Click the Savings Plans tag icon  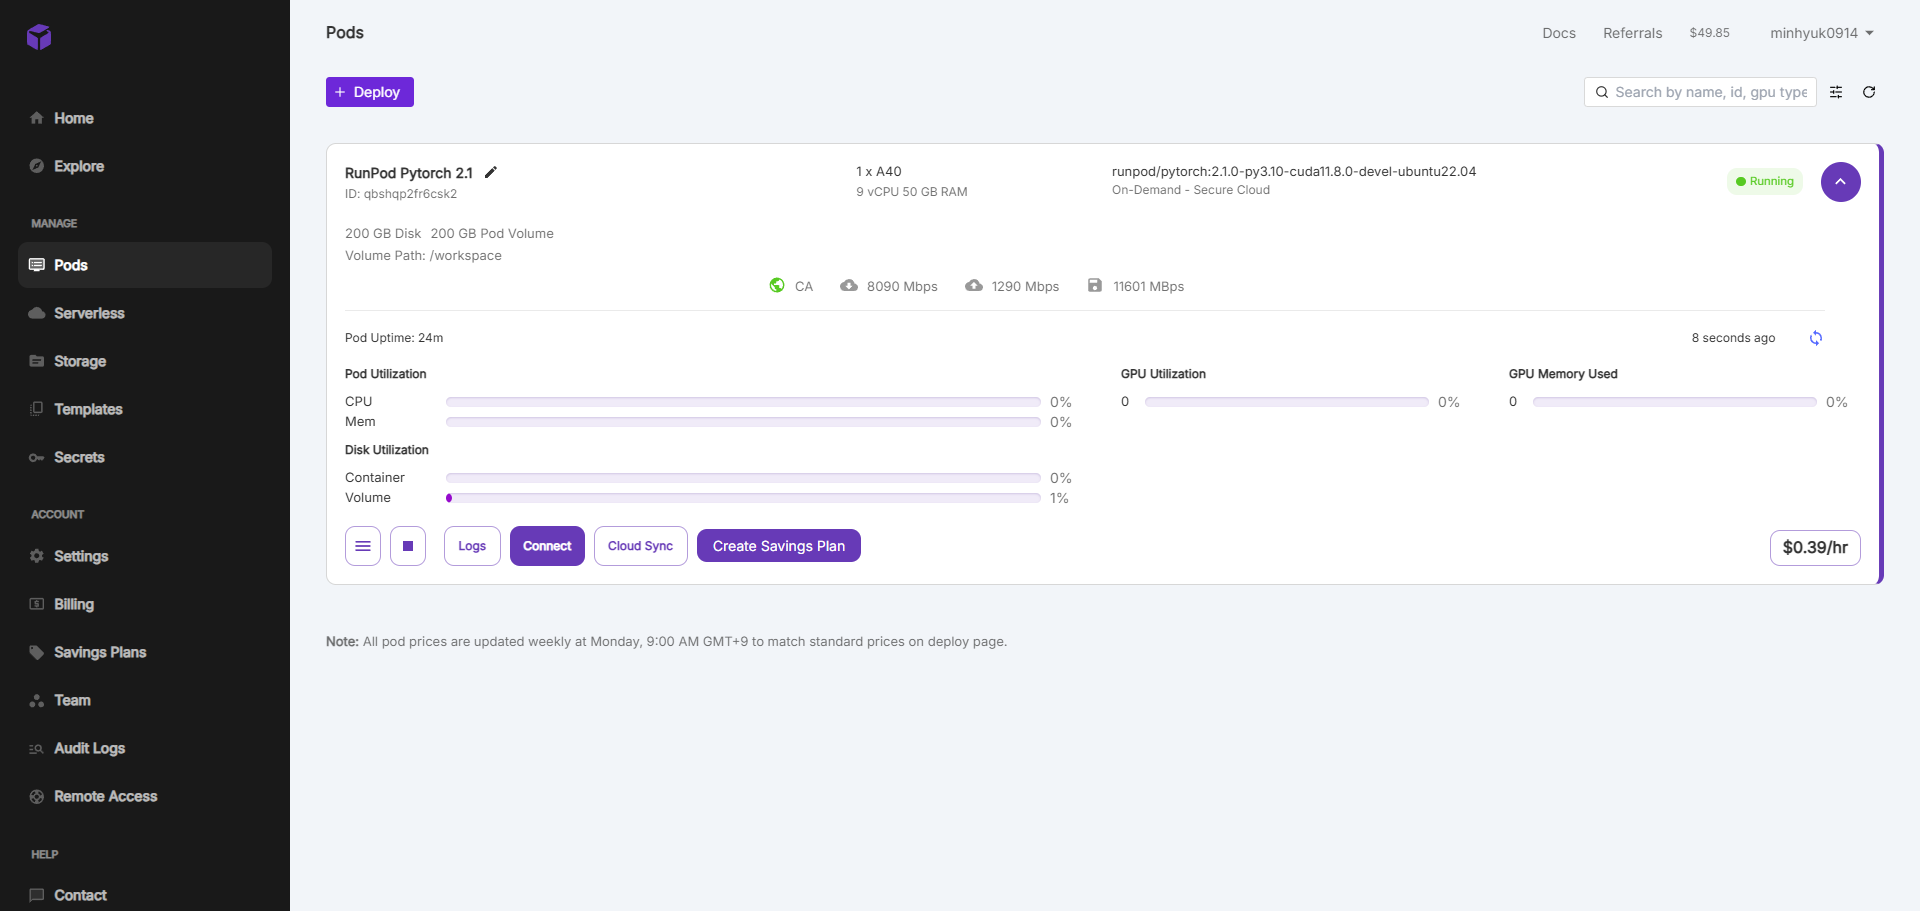(x=37, y=652)
